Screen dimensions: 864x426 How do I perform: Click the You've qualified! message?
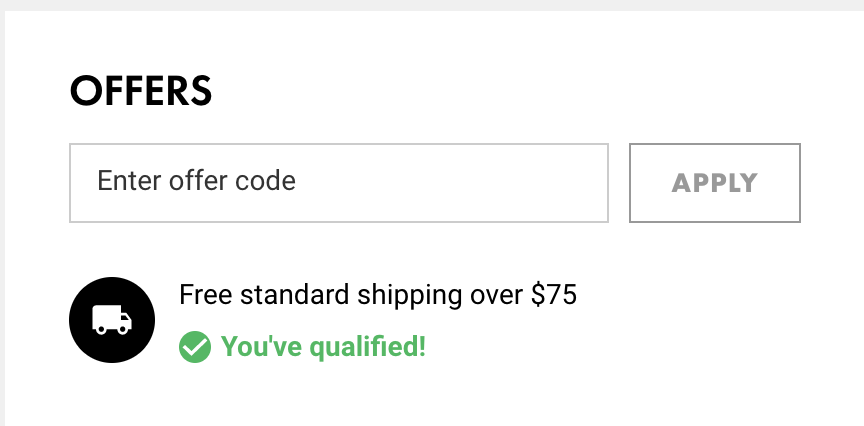tap(323, 347)
